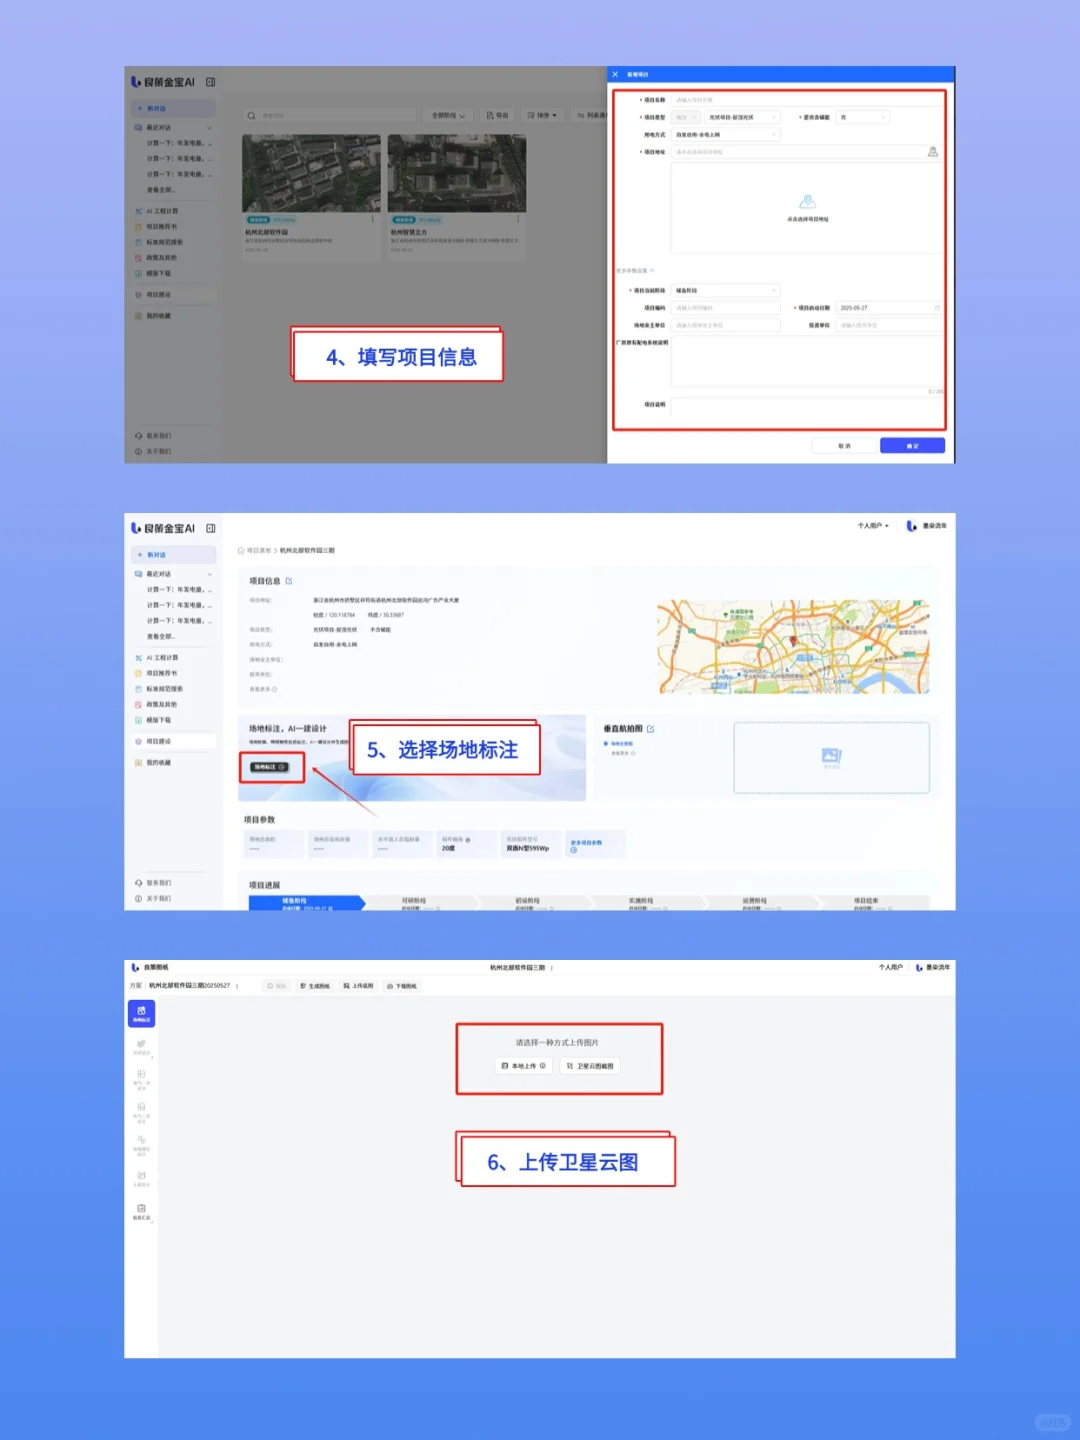Viewport: 1080px width, 1440px height.
Task: Select the 场地标注 tool icon in the drawing sidebar
Action: point(141,1013)
